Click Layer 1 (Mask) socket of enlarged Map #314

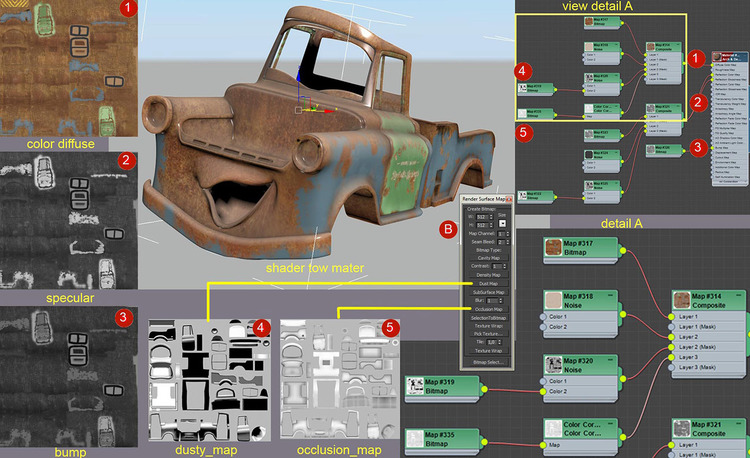point(671,327)
